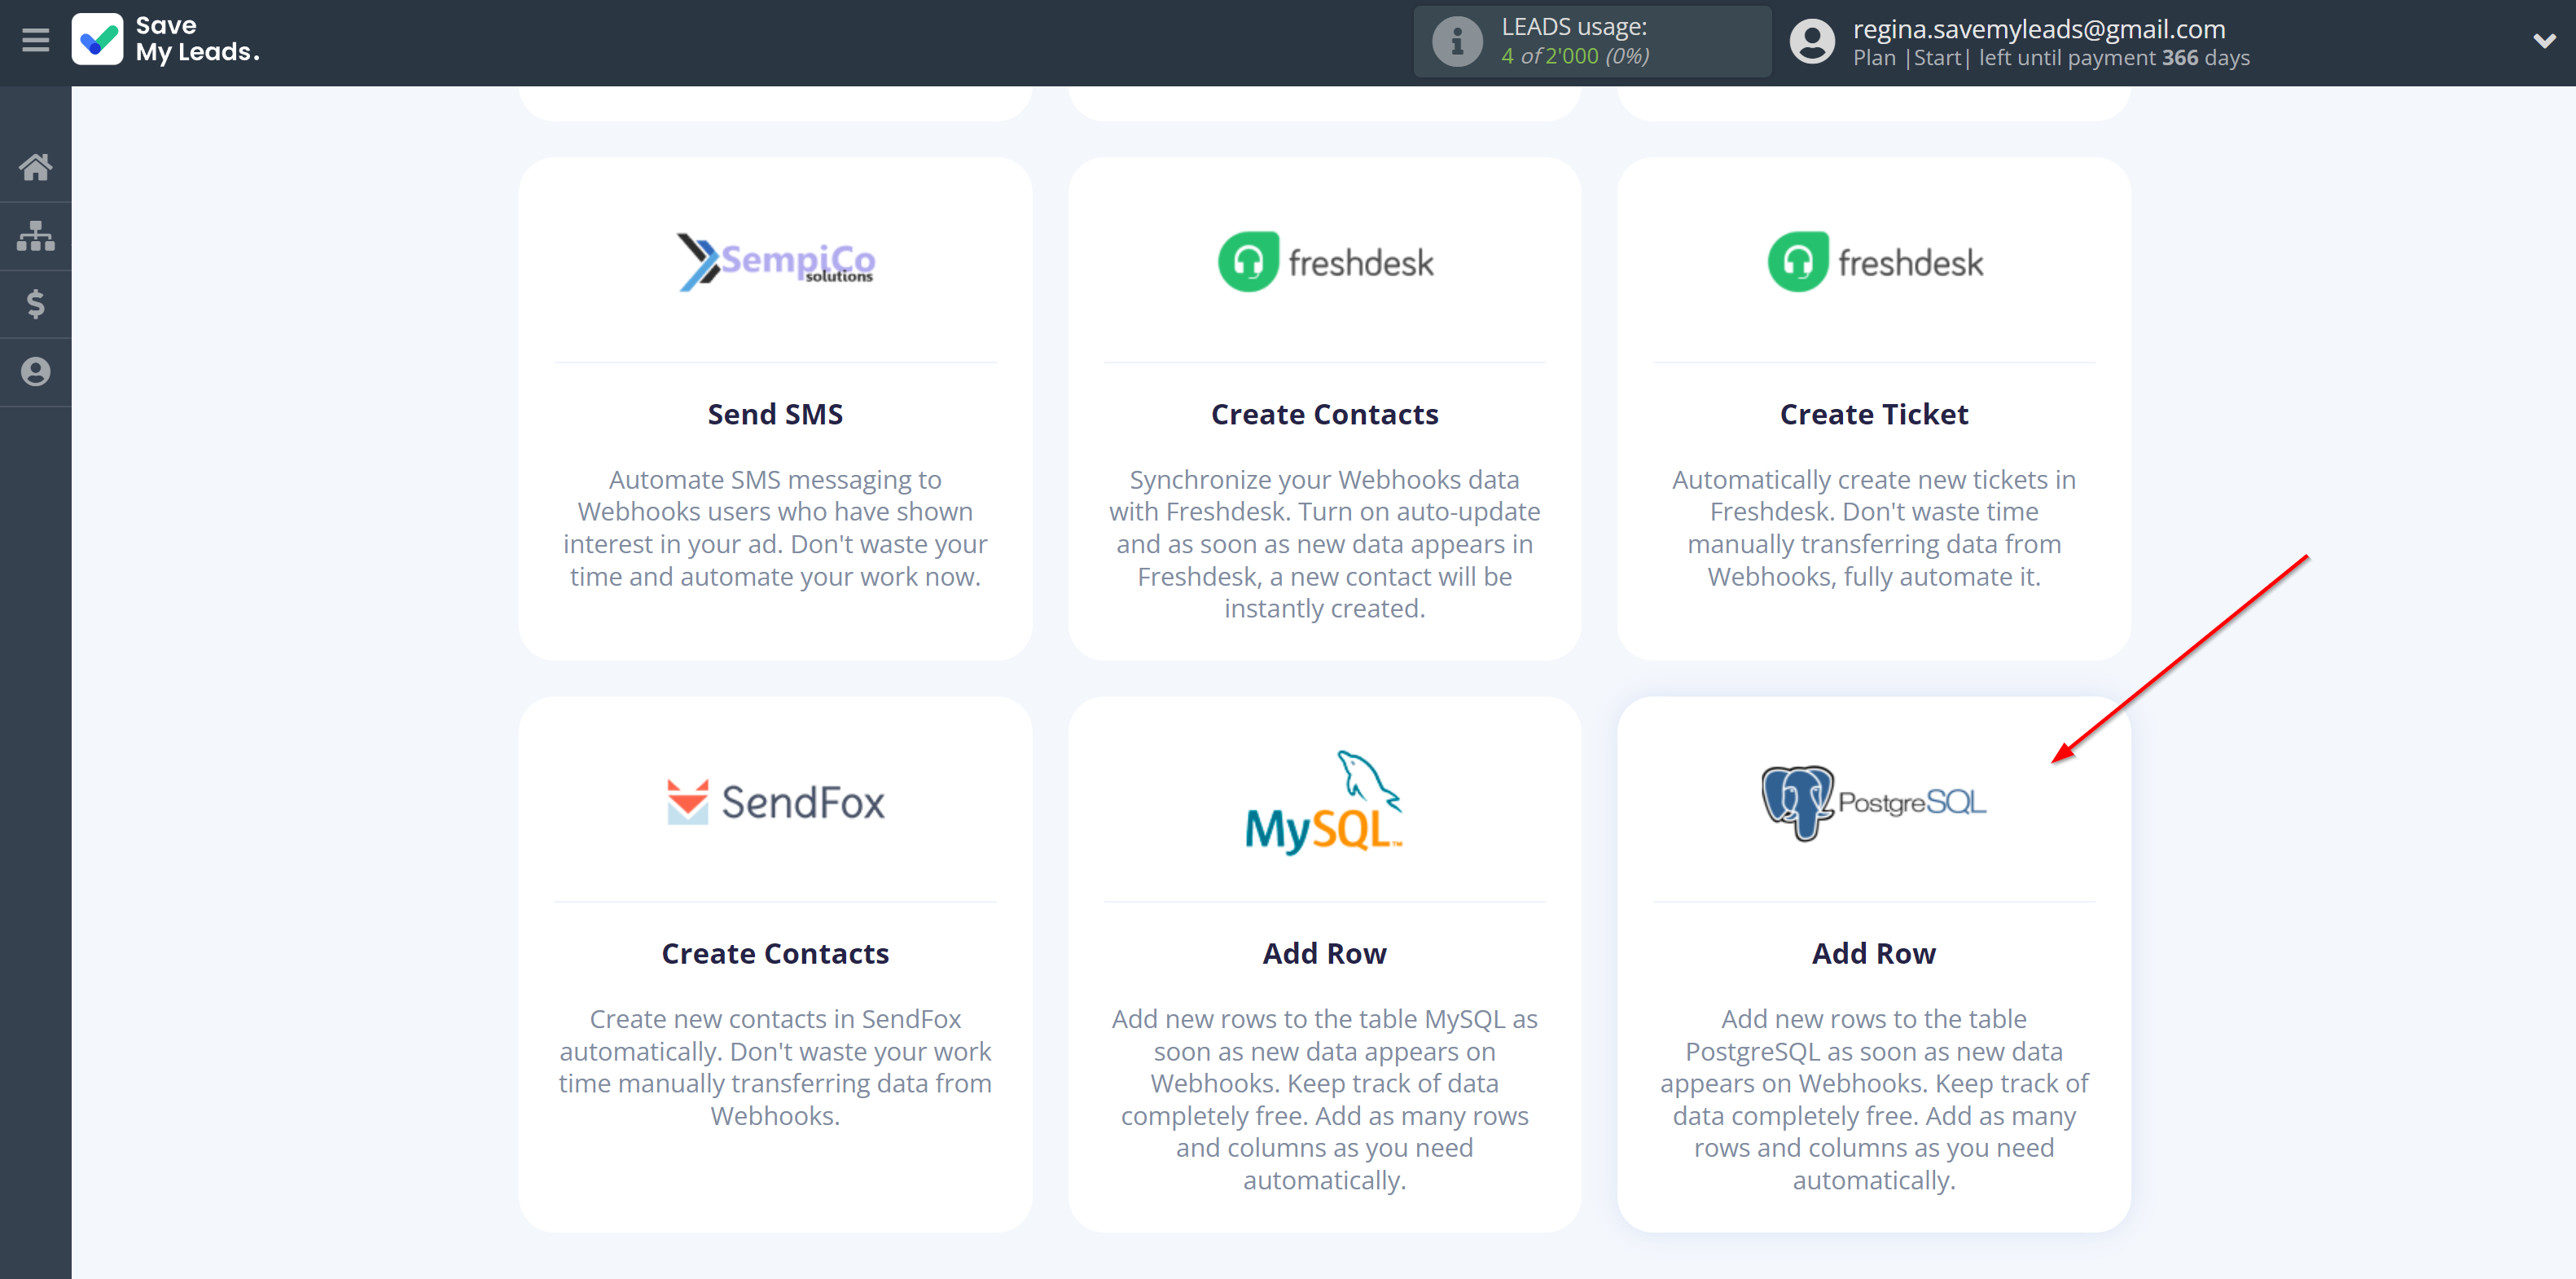Viewport: 2576px width, 1279px height.
Task: Select the Create Ticket title
Action: [x=1874, y=414]
